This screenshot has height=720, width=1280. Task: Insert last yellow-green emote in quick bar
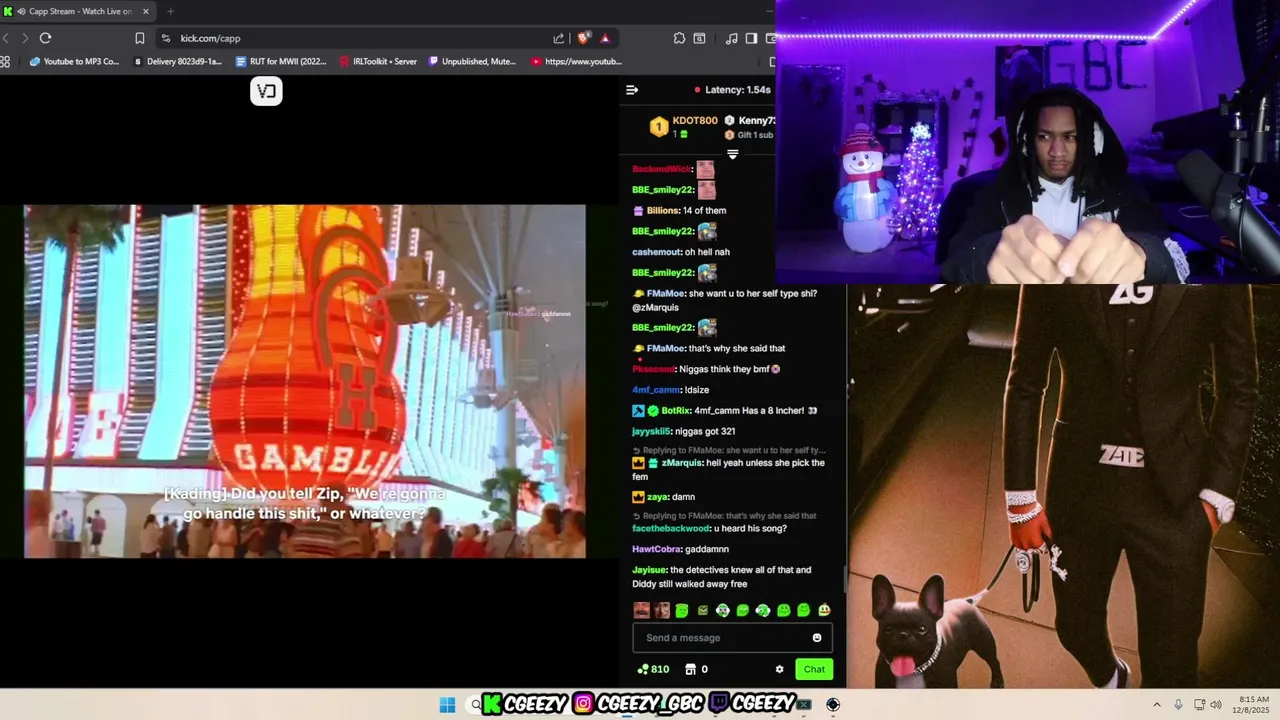824,610
